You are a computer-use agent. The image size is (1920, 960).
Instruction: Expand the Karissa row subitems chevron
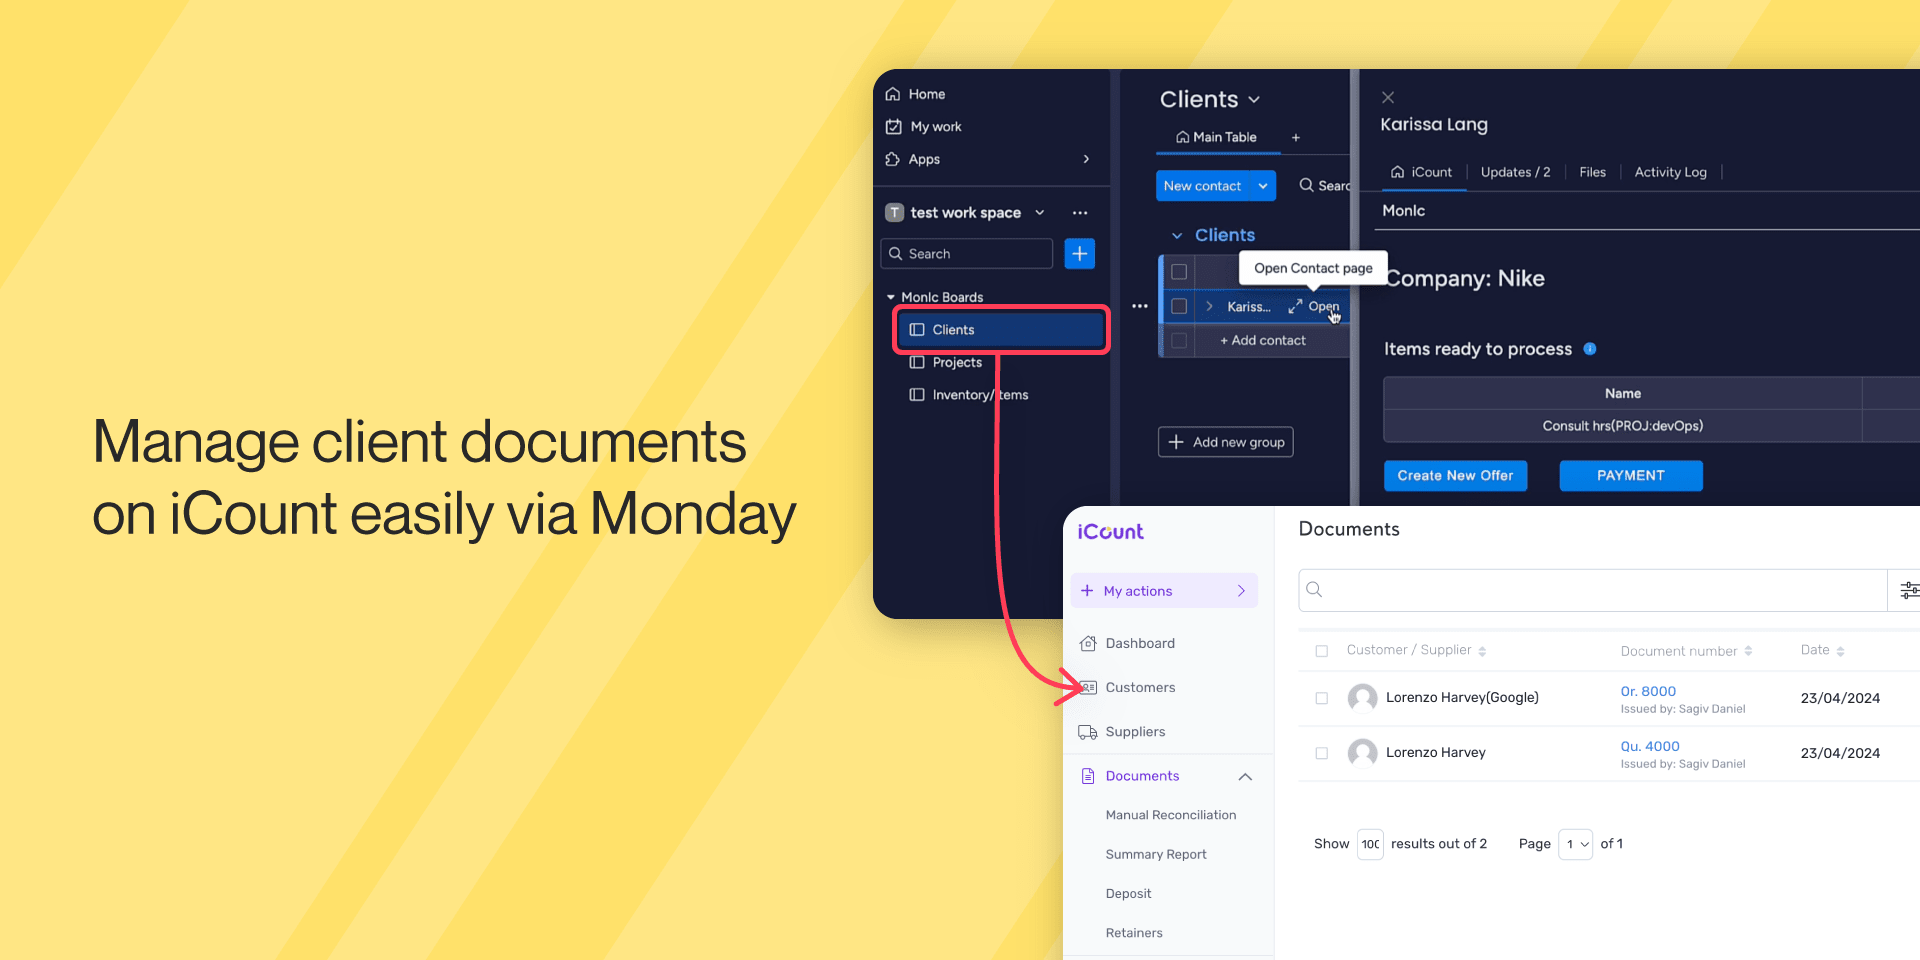[1209, 306]
